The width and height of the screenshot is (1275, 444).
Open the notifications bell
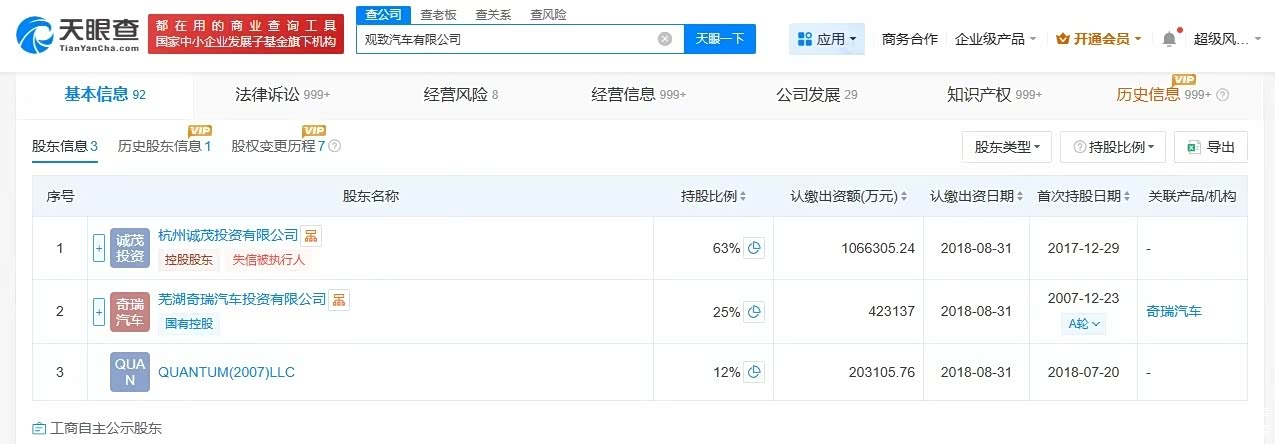[1169, 39]
